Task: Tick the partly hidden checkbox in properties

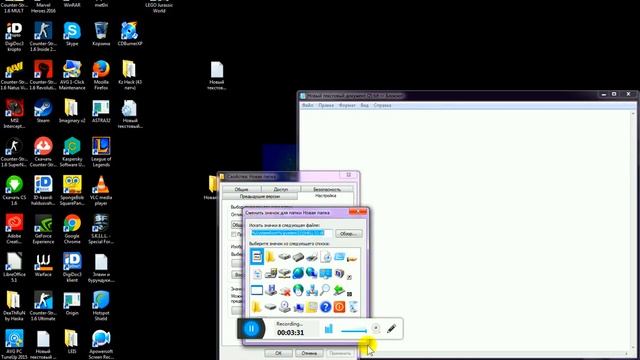Action: 234,234
